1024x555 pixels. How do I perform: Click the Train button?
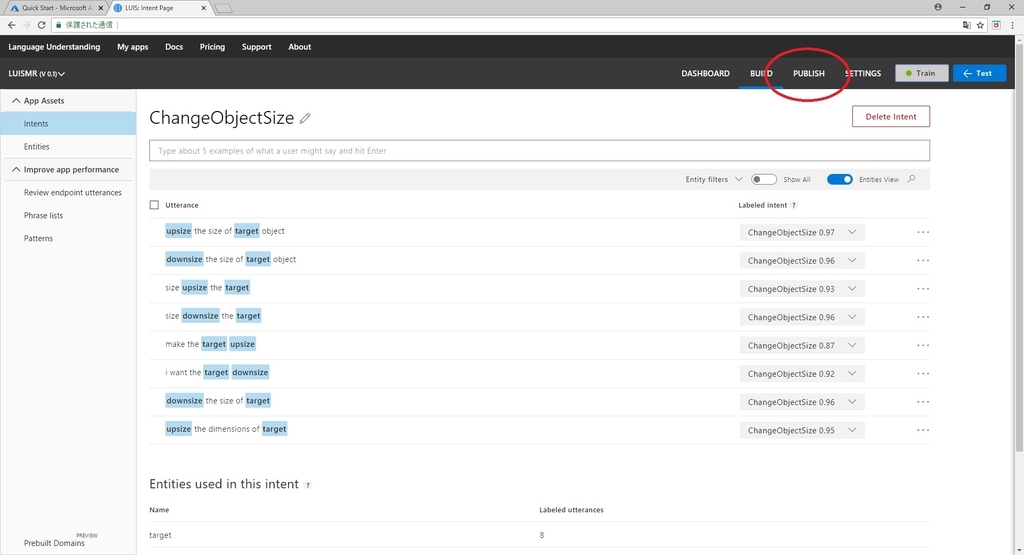pos(921,73)
